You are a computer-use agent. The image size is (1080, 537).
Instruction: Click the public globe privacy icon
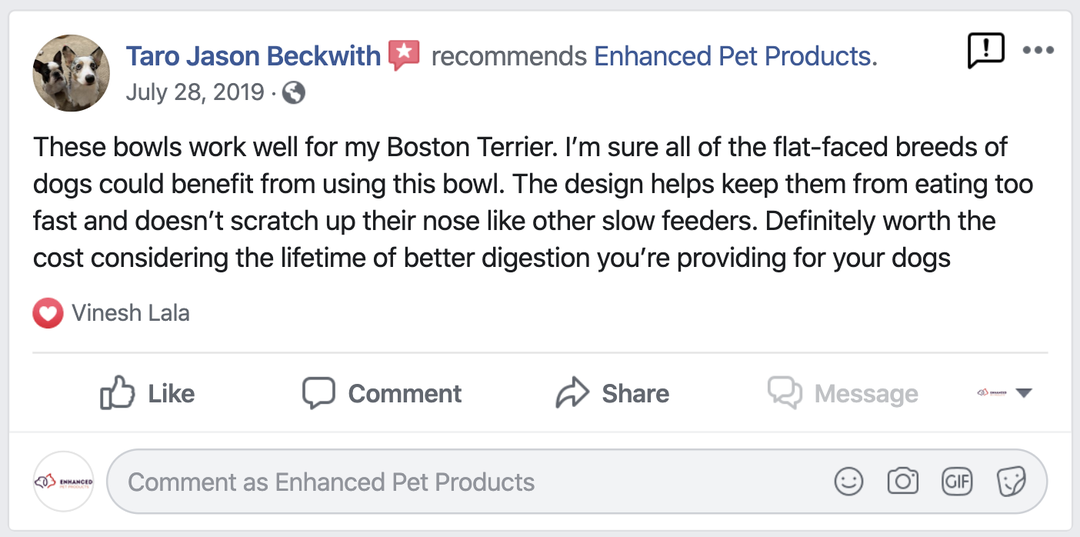[293, 94]
